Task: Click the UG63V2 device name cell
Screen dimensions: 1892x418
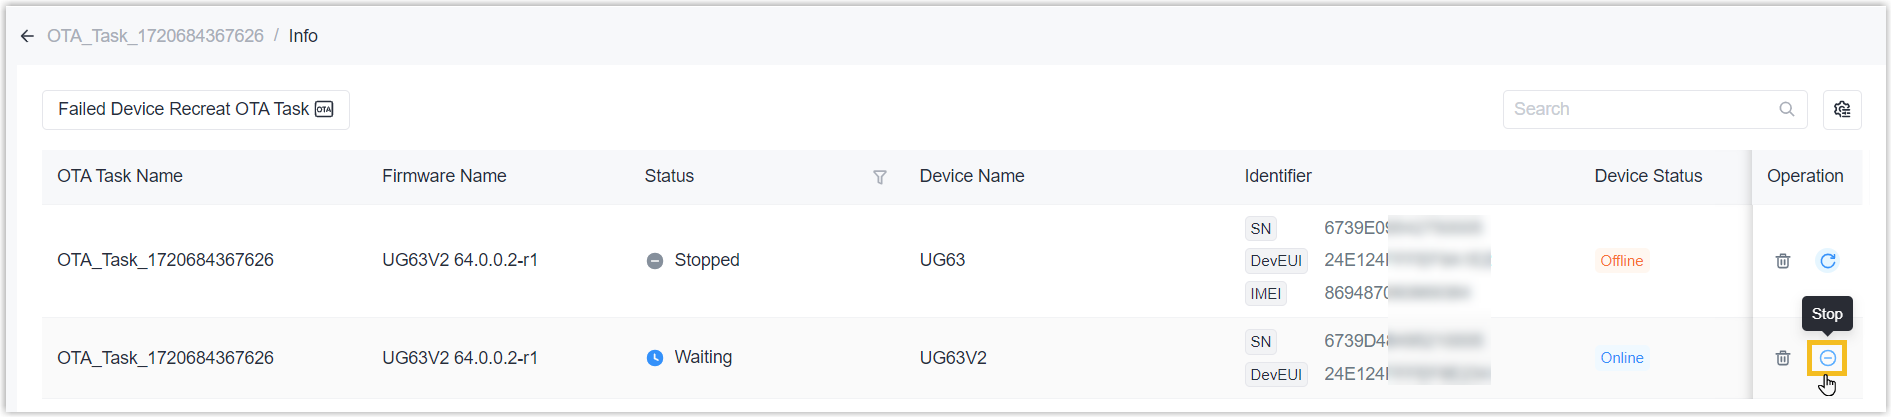Action: coord(953,358)
